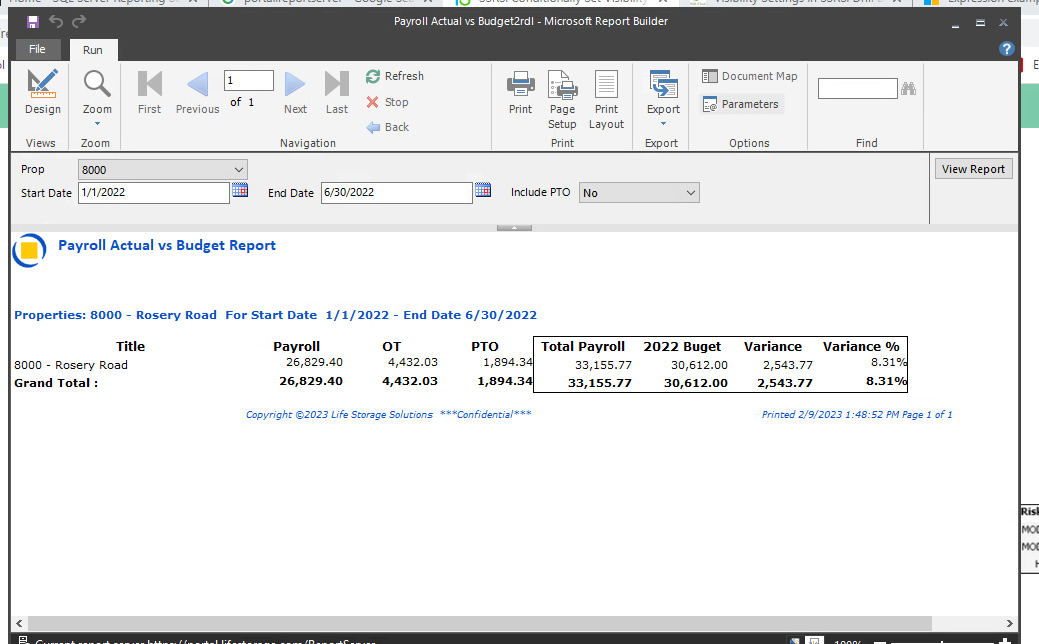This screenshot has height=644, width=1039.
Task: Click the Next page arrow
Action: pyautogui.click(x=295, y=92)
